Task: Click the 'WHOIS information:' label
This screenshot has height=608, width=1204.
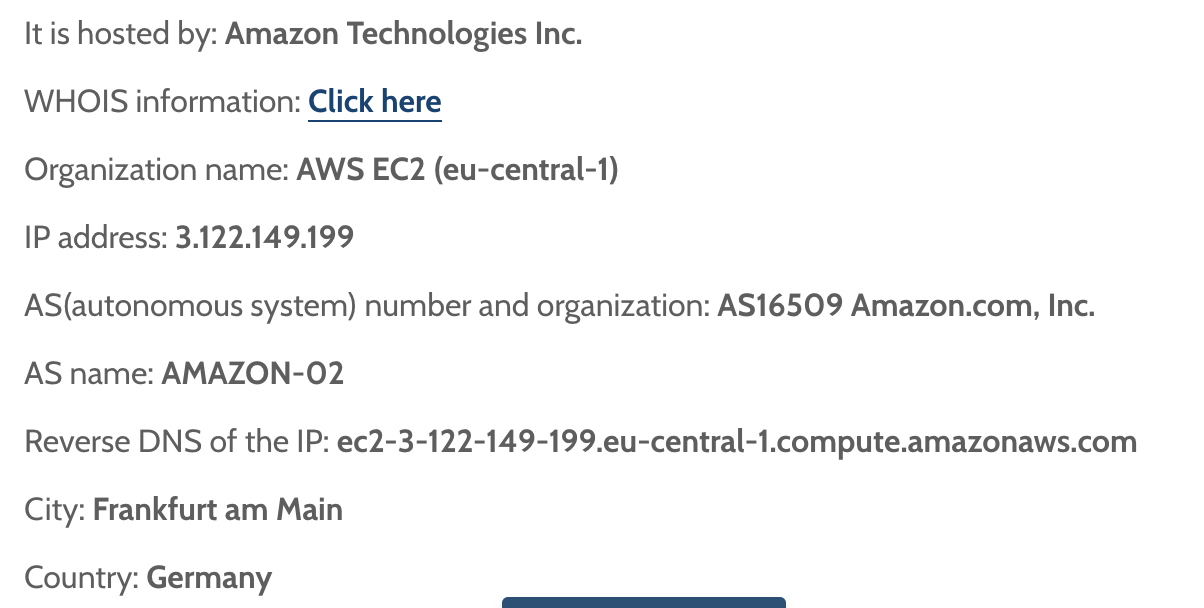Action: click(162, 102)
